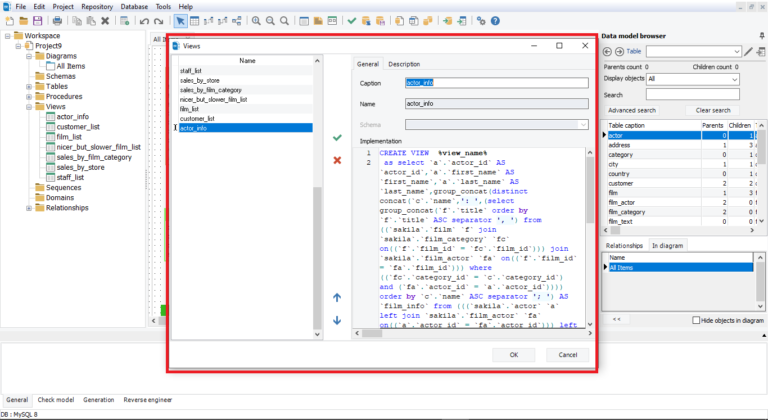This screenshot has width=768, height=420.
Task: Click the Print icon in main toolbar
Action: [x=57, y=20]
